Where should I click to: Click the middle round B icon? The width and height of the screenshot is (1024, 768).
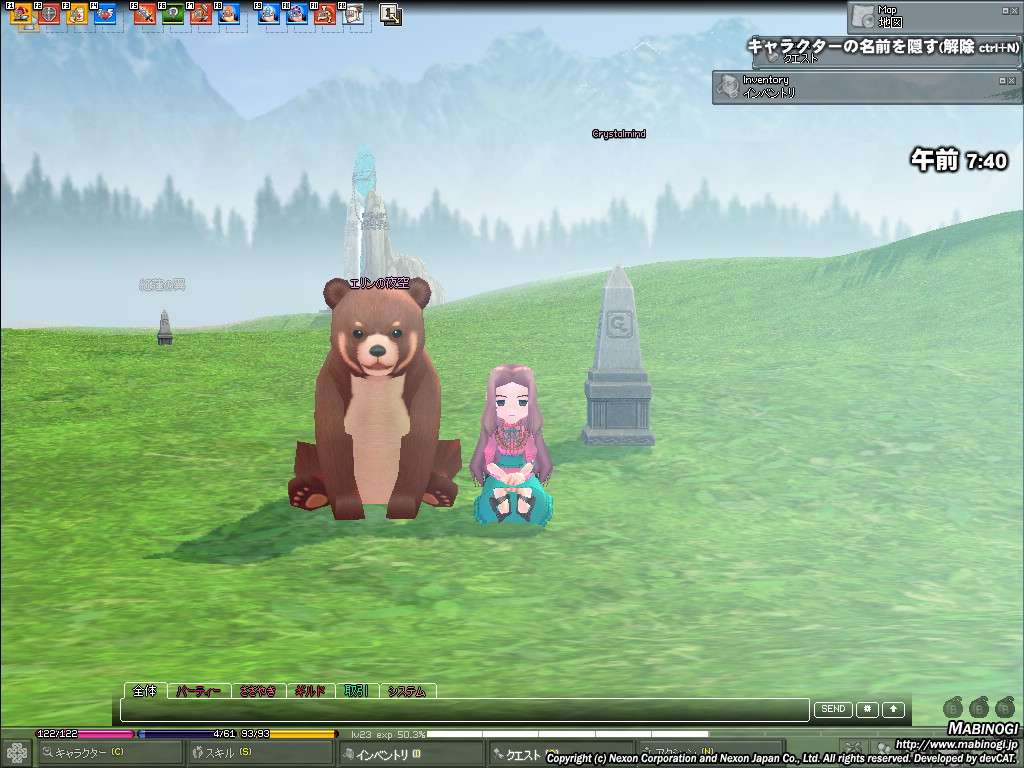pos(979,707)
